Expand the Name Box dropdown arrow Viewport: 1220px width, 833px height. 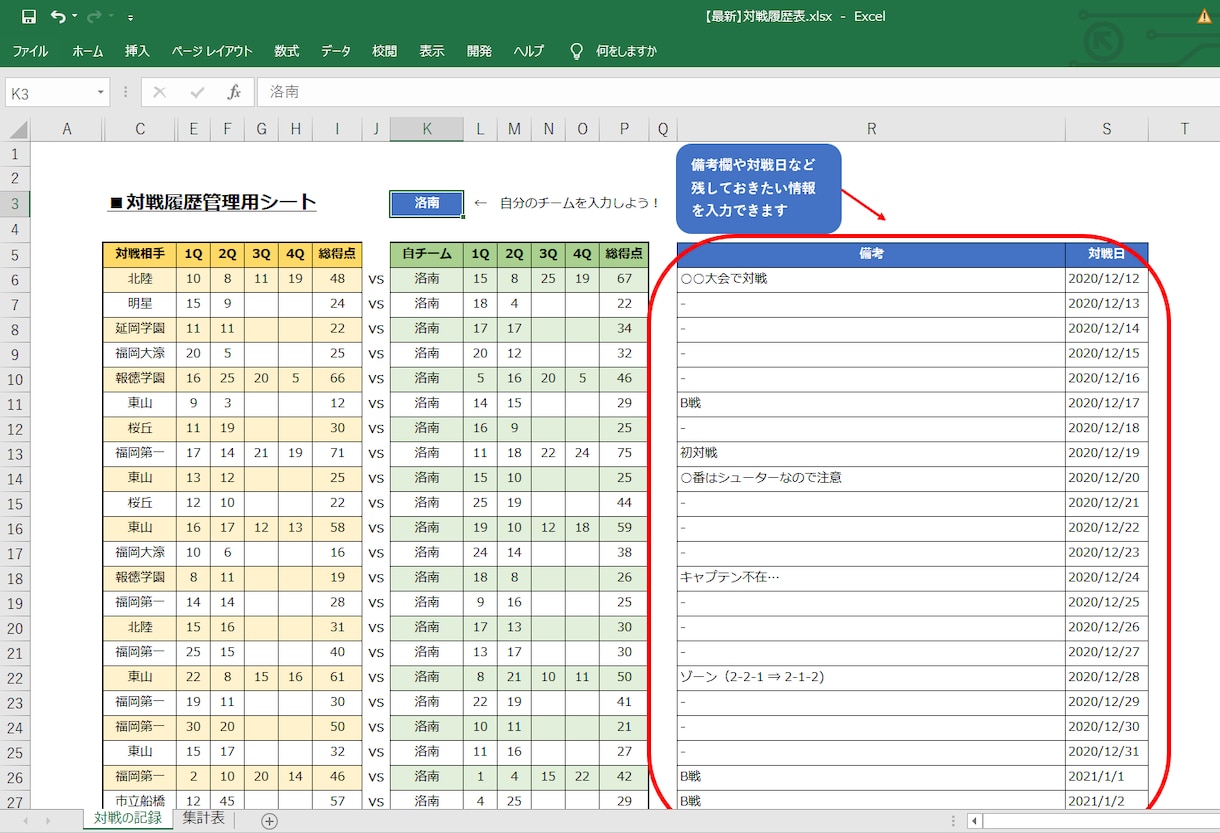tap(101, 93)
